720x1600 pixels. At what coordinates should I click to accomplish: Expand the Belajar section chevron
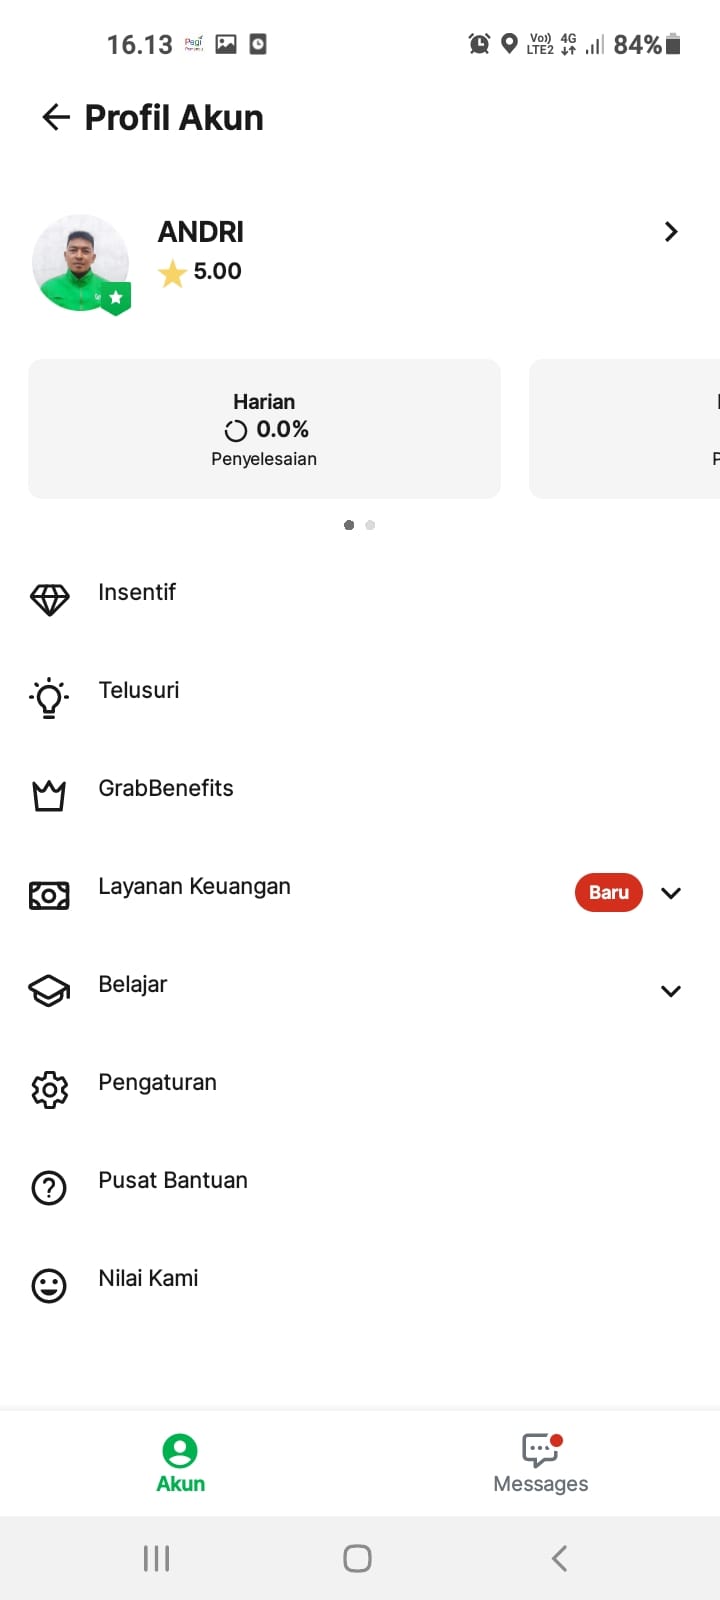click(x=671, y=991)
